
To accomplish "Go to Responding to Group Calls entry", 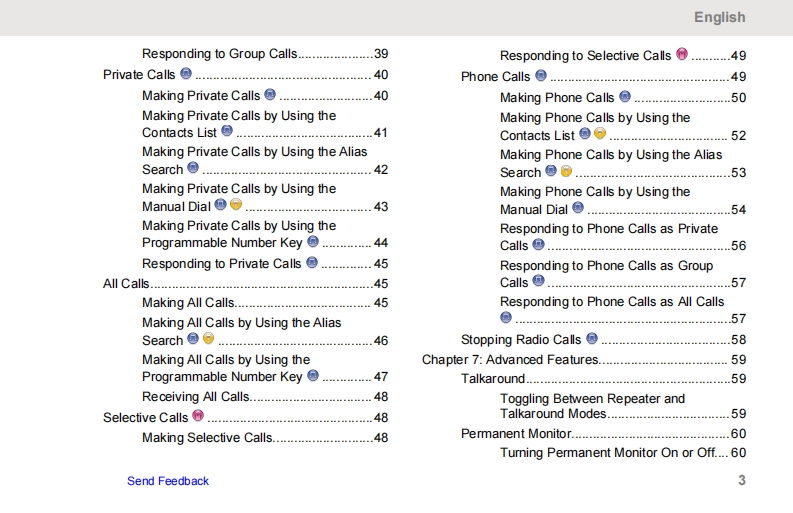I will [219, 54].
